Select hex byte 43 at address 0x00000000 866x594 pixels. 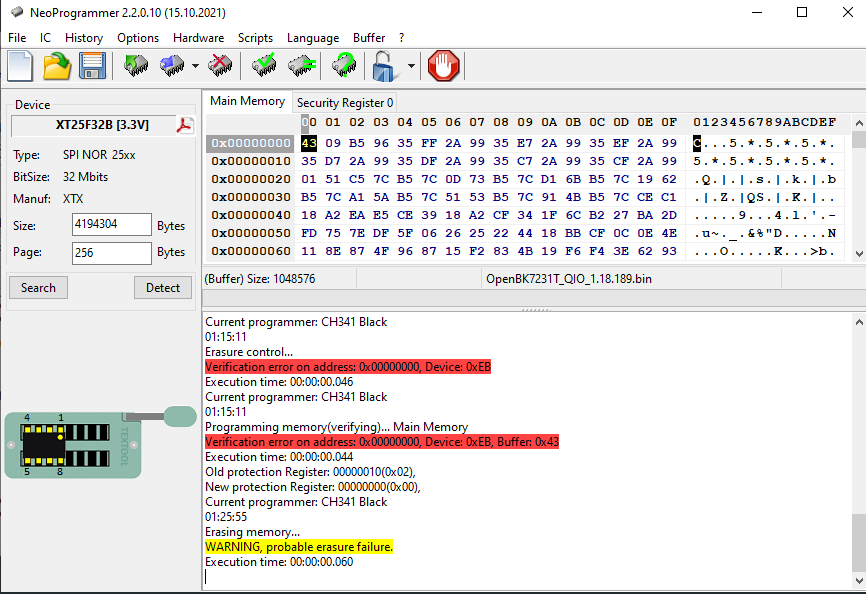coord(309,143)
